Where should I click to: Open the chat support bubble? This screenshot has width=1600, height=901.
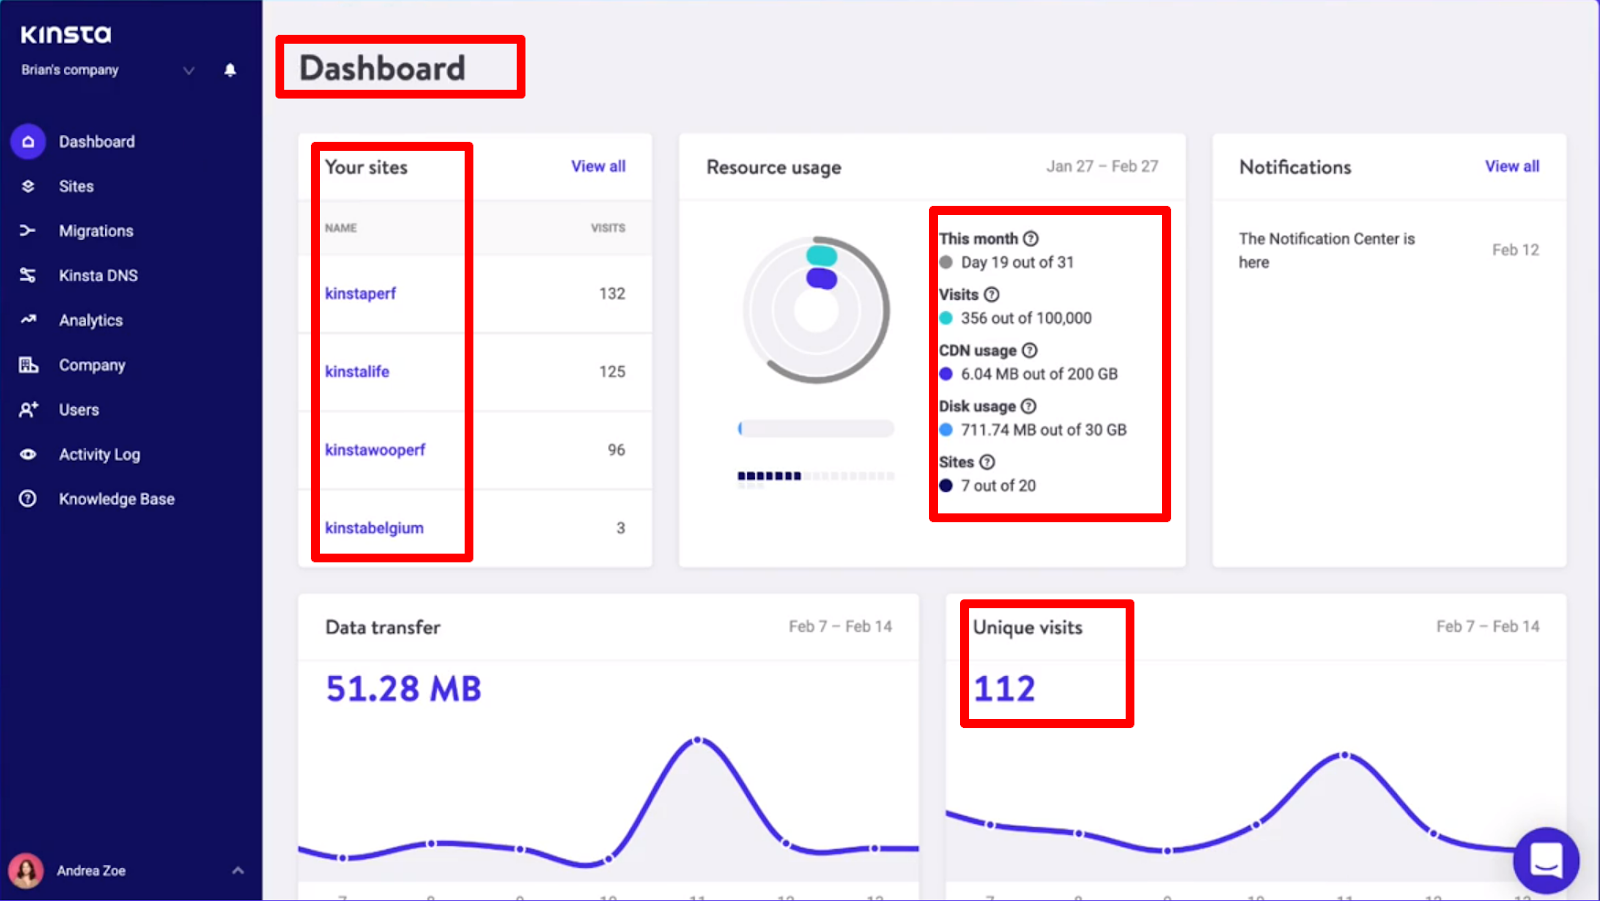pyautogui.click(x=1546, y=860)
